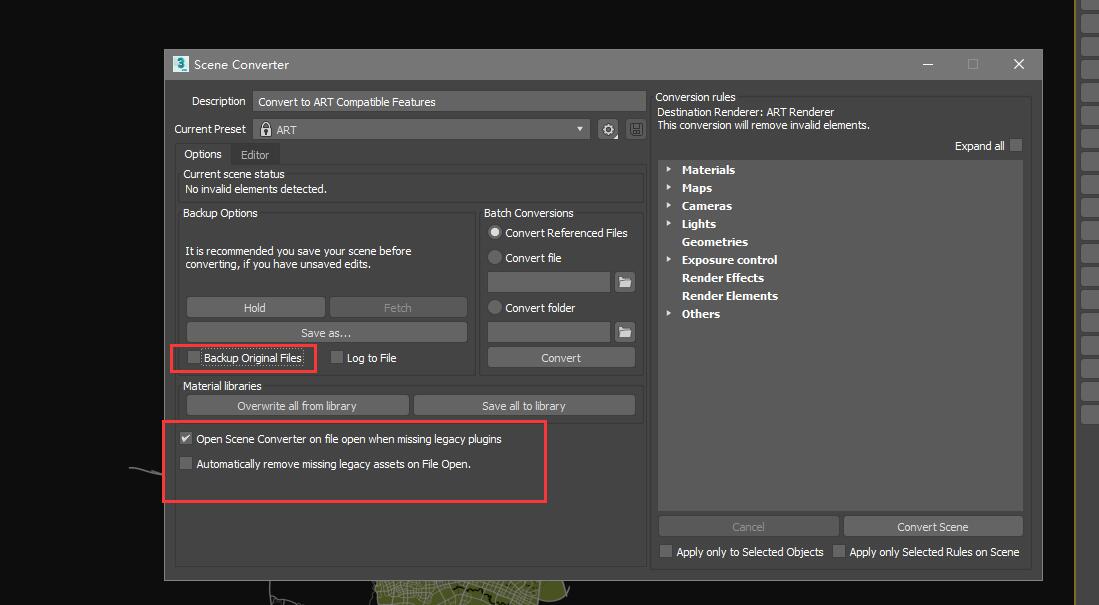Click Overwrite all from library

click(297, 405)
